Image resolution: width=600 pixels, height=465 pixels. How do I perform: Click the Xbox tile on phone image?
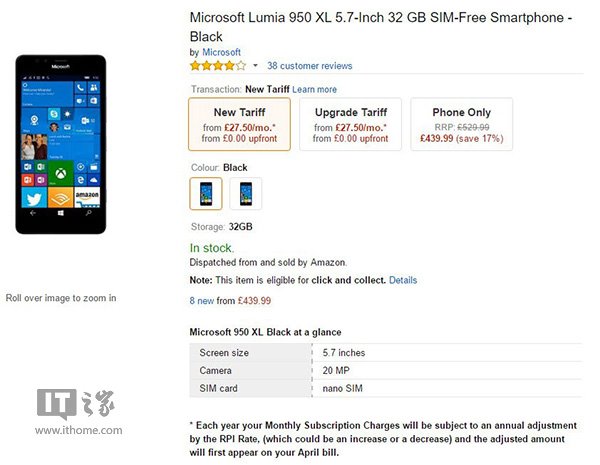tap(60, 174)
